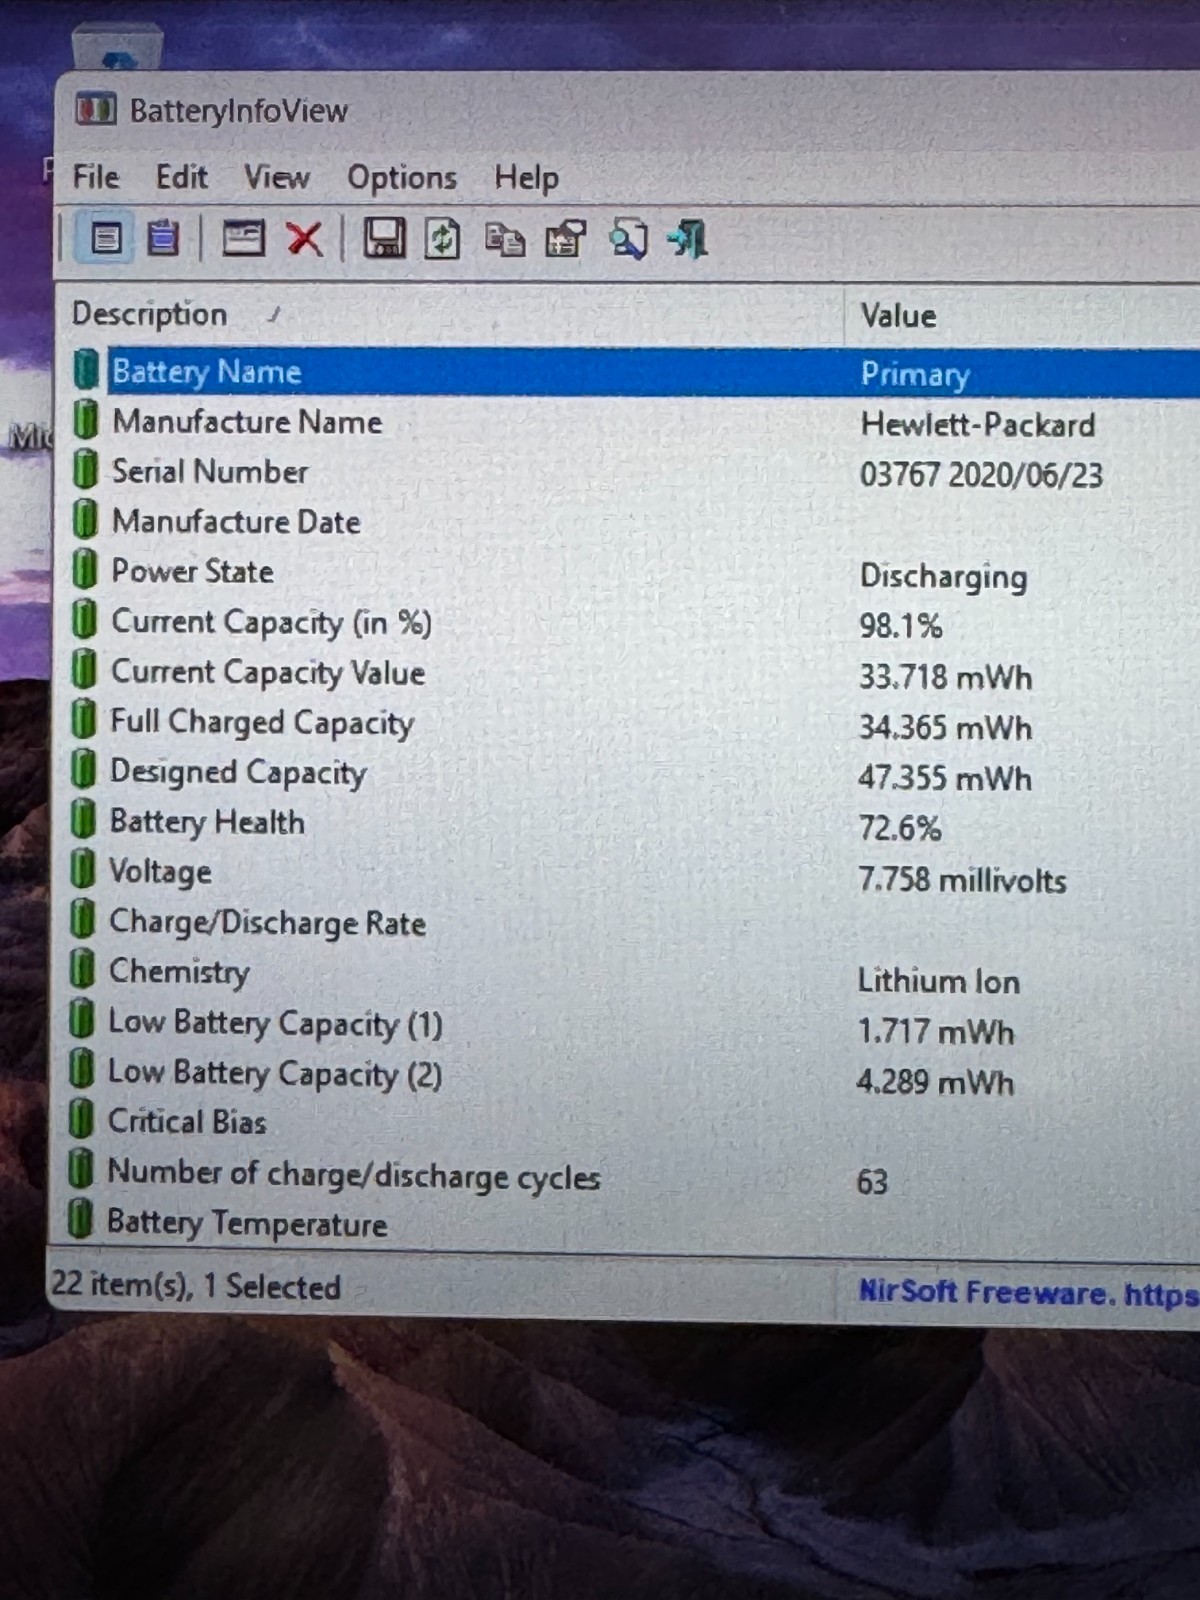Click the Find magnifier toolbar icon
The image size is (1200, 1600).
click(x=628, y=240)
